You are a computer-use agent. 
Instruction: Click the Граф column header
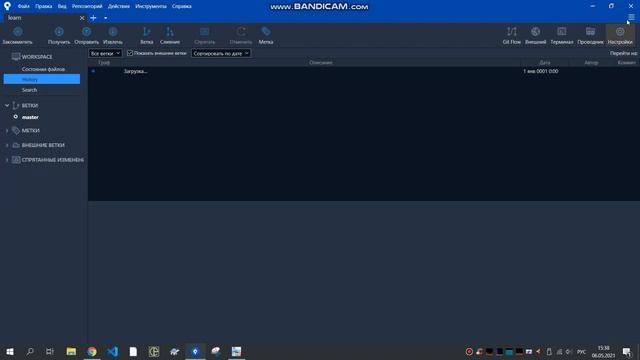(104, 62)
